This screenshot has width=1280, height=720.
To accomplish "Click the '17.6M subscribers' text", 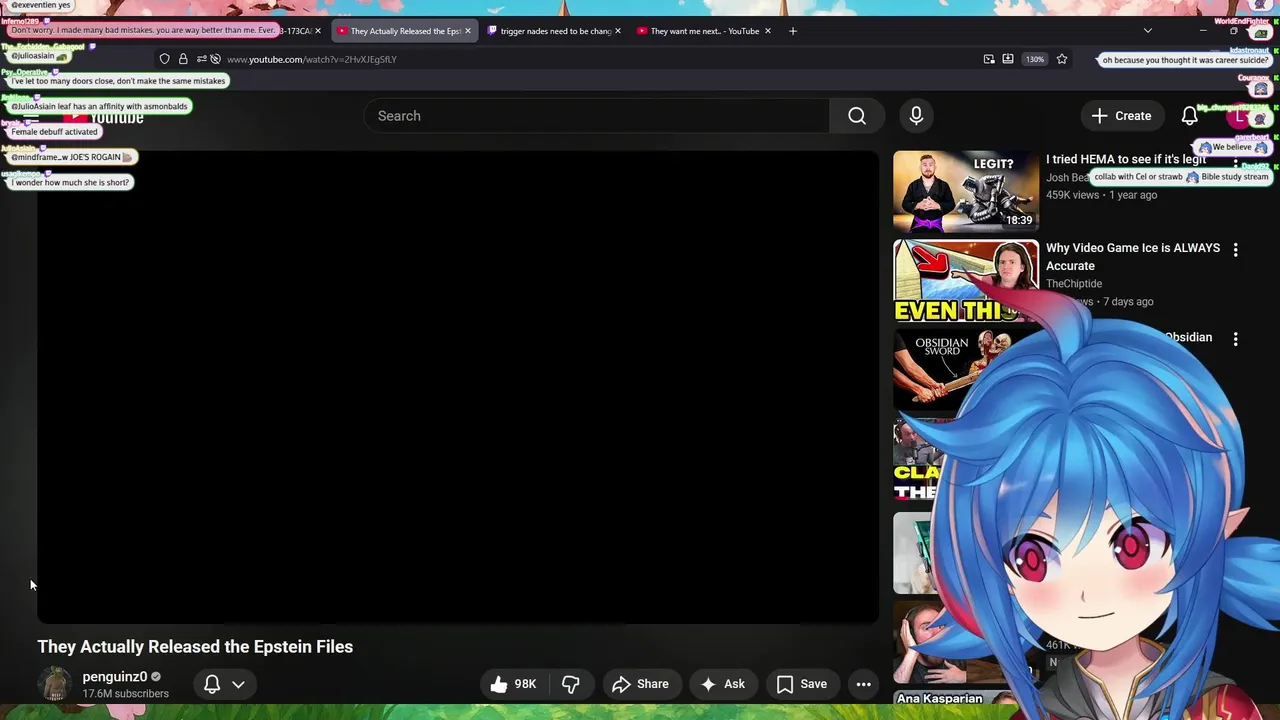I will click(x=125, y=694).
